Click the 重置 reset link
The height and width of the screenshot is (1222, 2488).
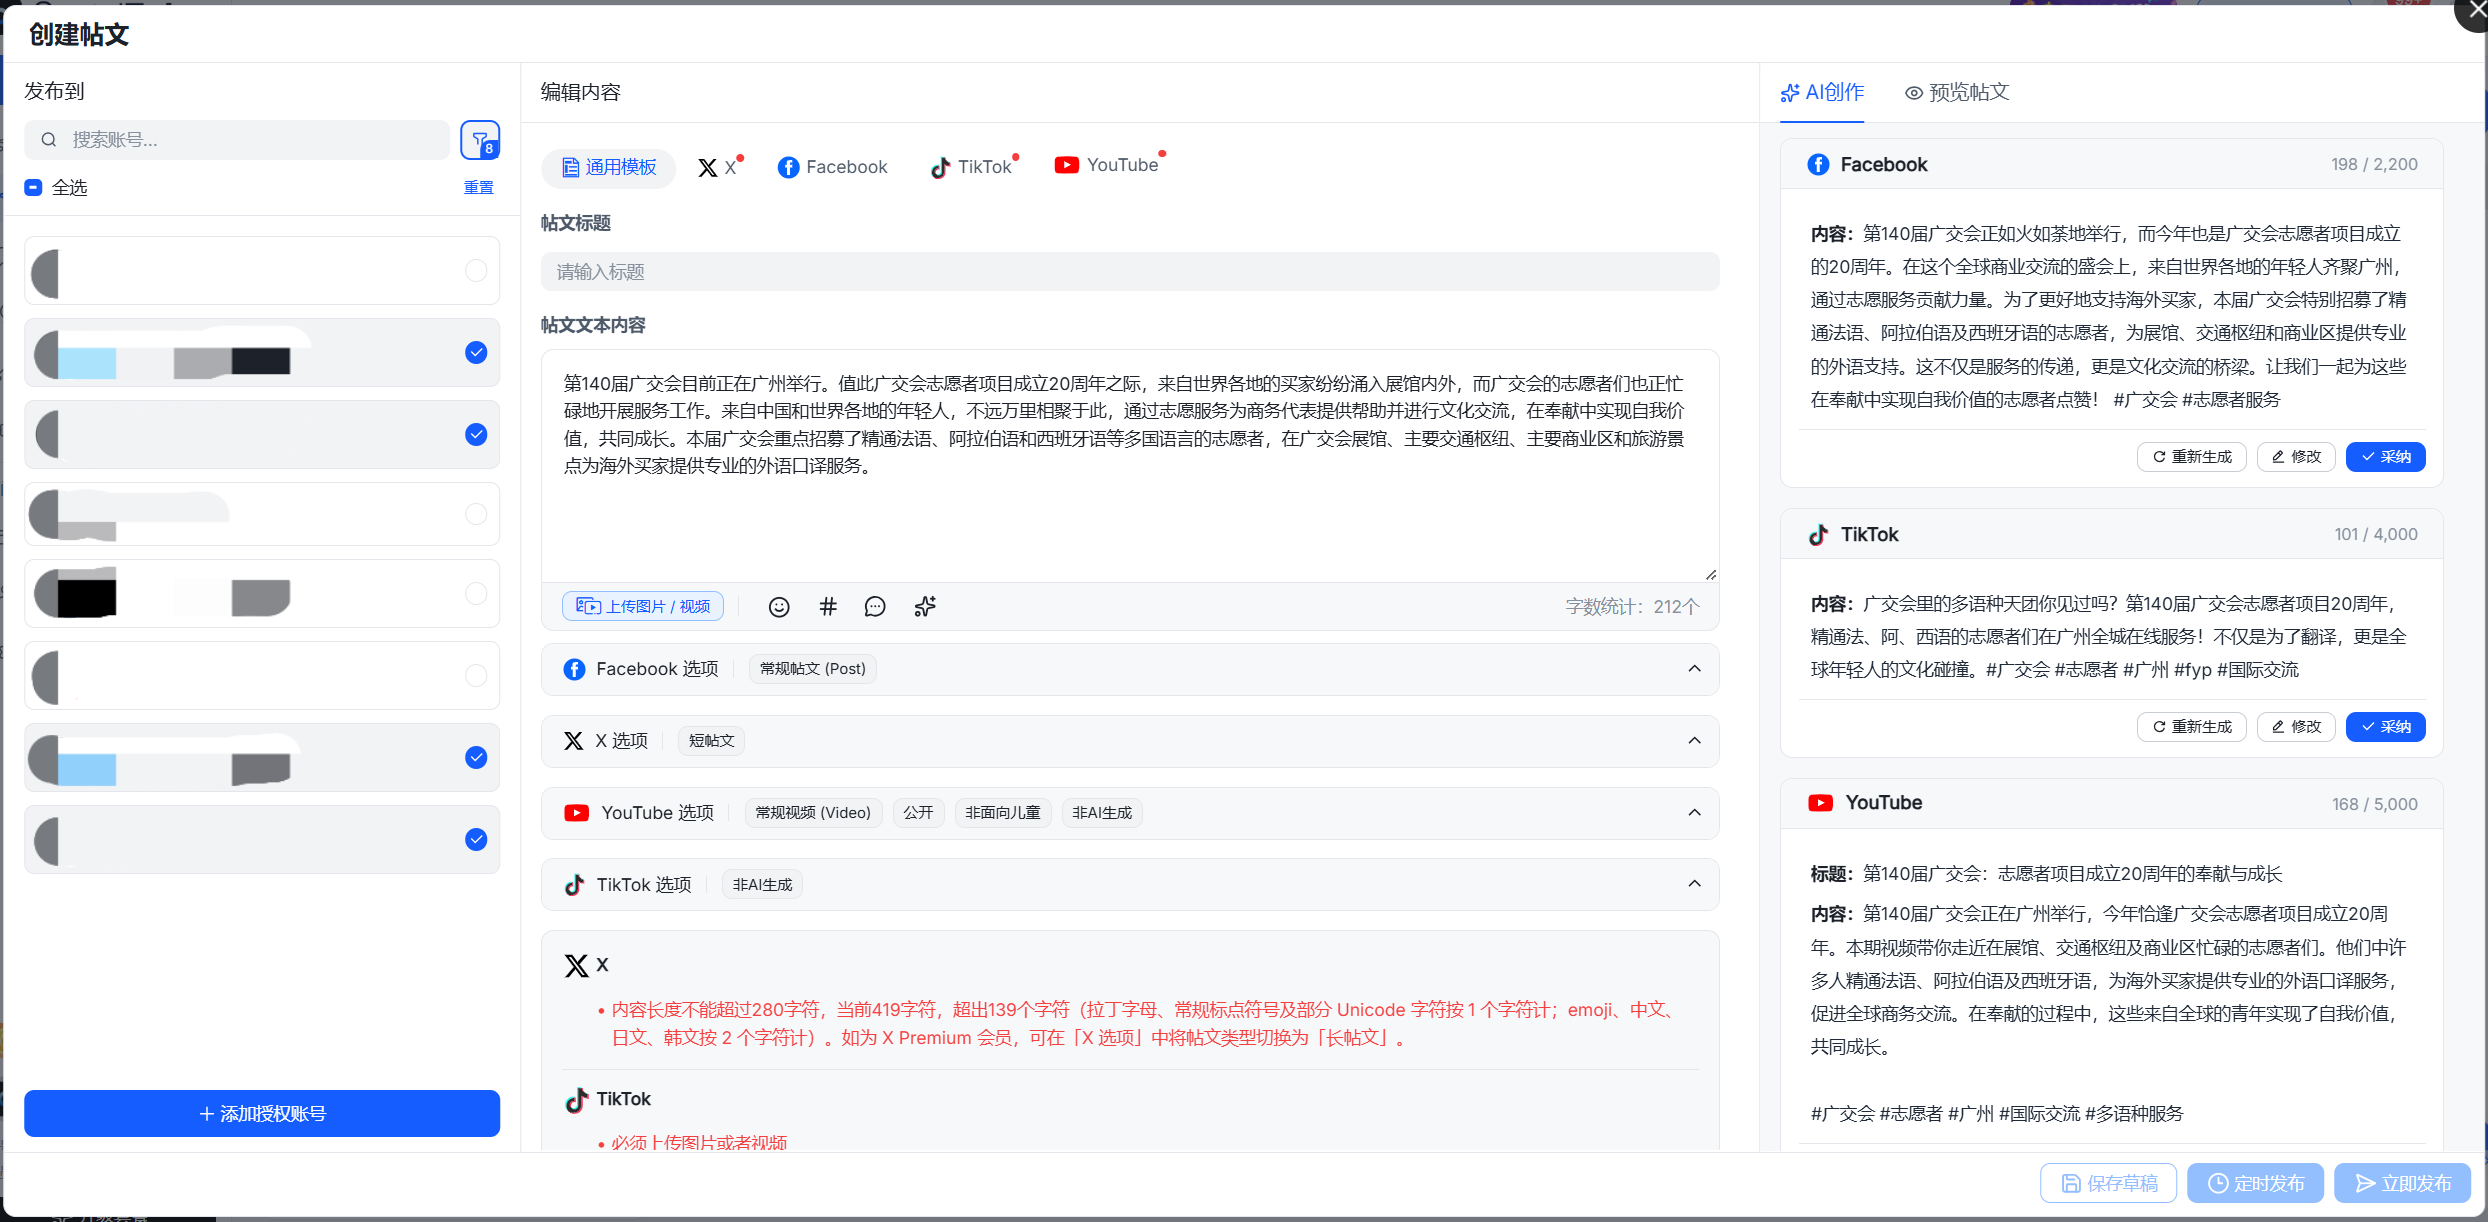(x=479, y=187)
